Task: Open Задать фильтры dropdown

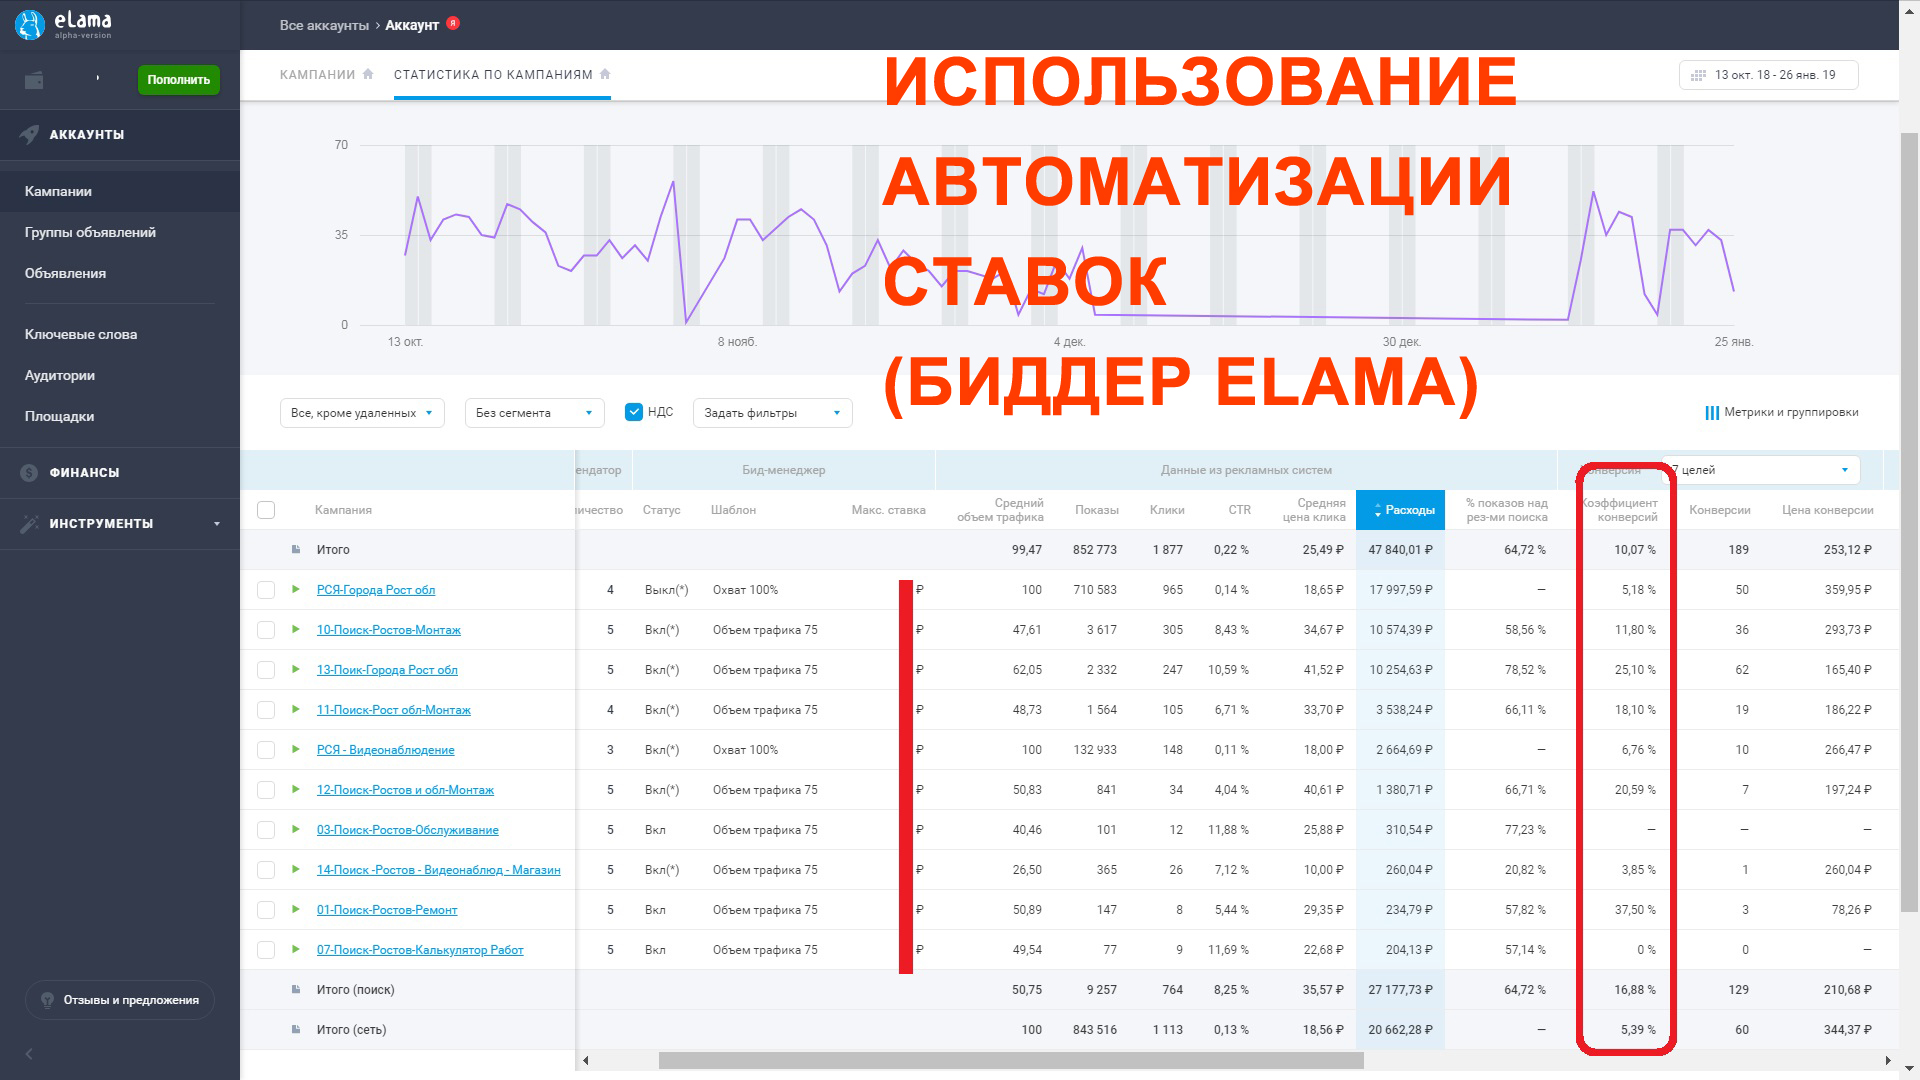Action: [x=772, y=413]
